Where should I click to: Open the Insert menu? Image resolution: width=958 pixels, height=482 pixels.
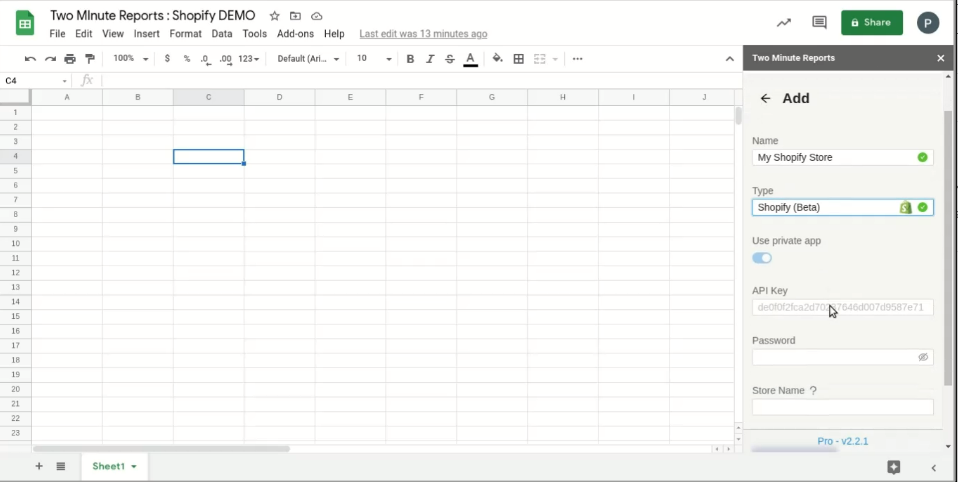pyautogui.click(x=147, y=34)
